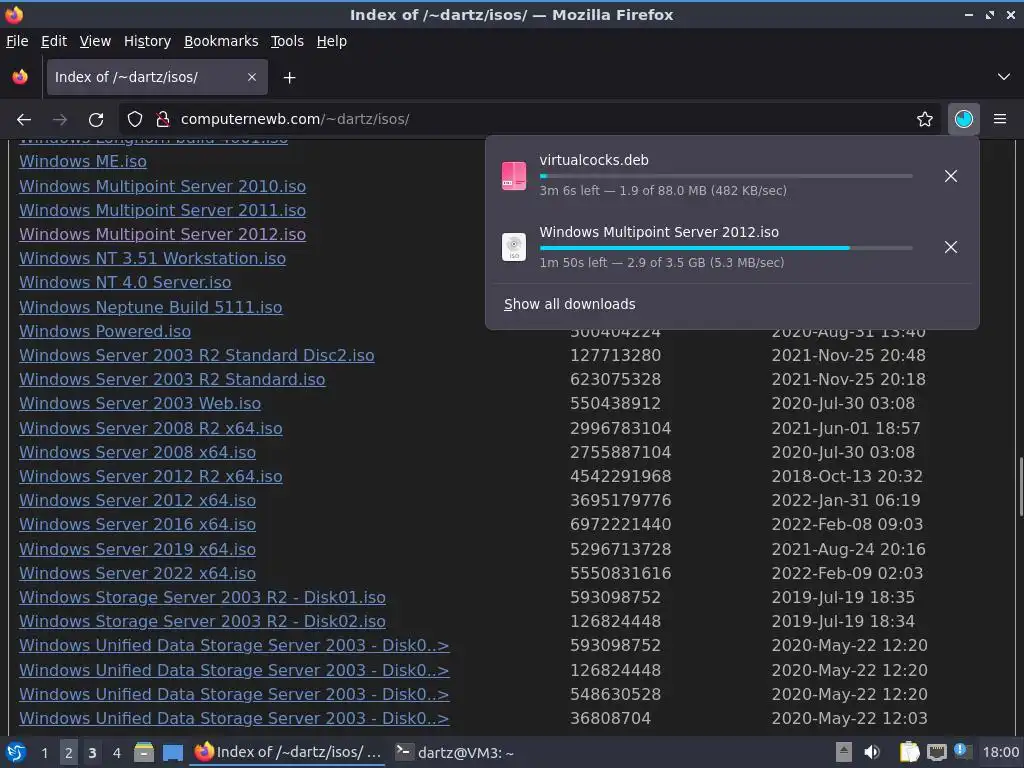Click Show all downloads
This screenshot has width=1024, height=768.
point(569,304)
